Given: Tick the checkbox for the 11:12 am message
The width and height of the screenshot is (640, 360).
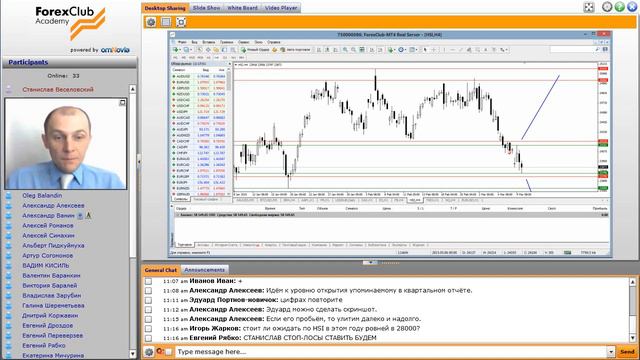Looking at the screenshot, I should click(x=148, y=309).
